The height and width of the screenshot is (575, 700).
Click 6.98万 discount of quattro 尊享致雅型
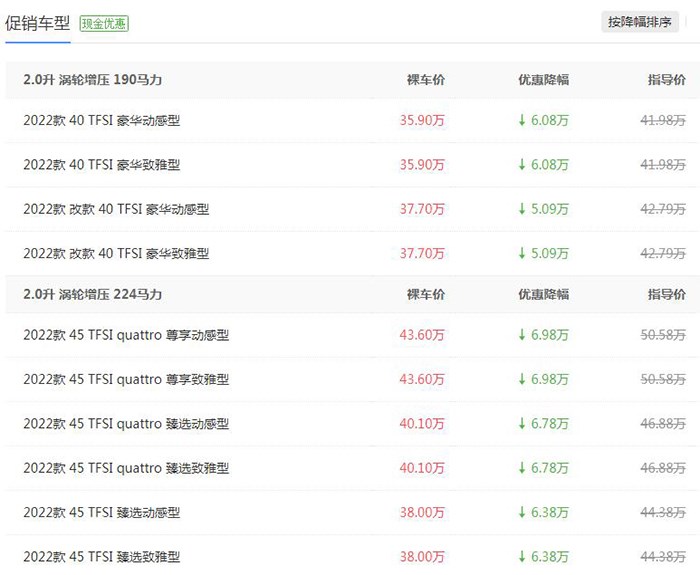click(543, 379)
